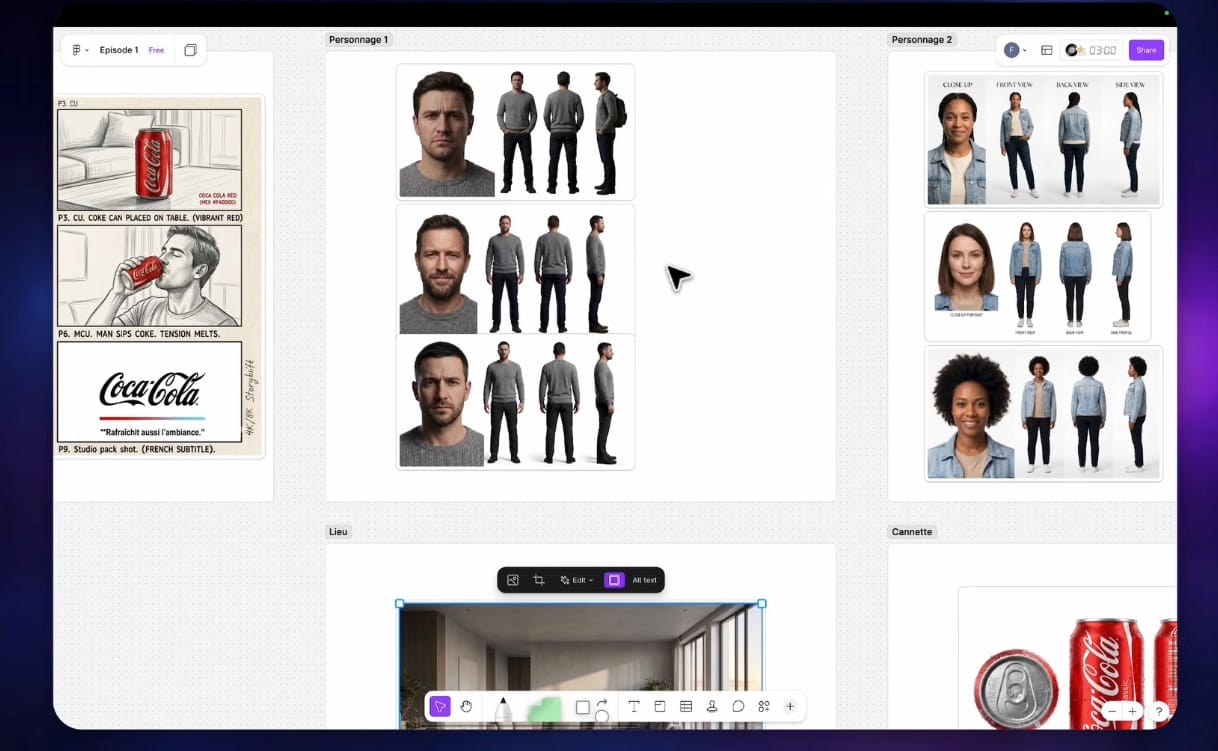
Task: Select the Personnage 1 section label
Action: pyautogui.click(x=358, y=40)
